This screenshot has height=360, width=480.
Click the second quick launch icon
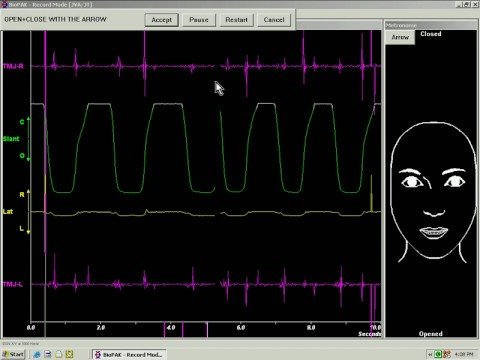point(48,354)
